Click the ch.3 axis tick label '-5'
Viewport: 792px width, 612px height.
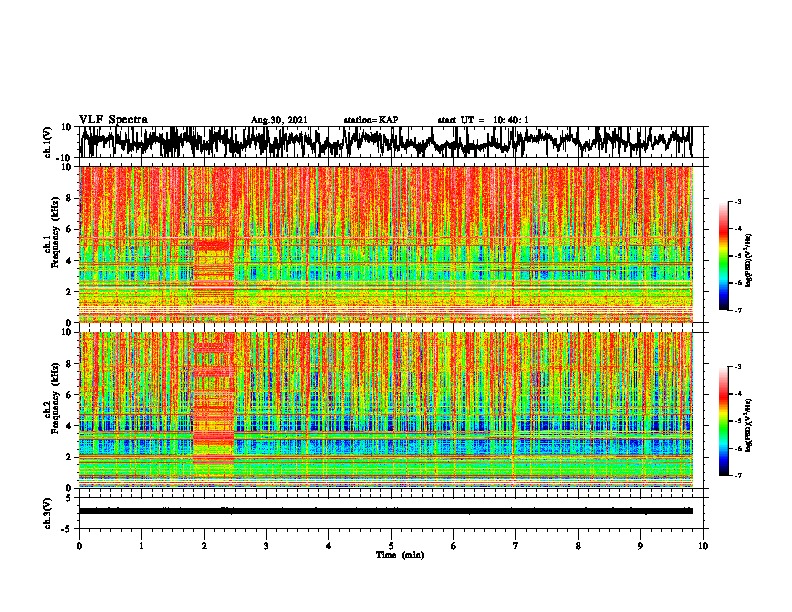(67, 528)
